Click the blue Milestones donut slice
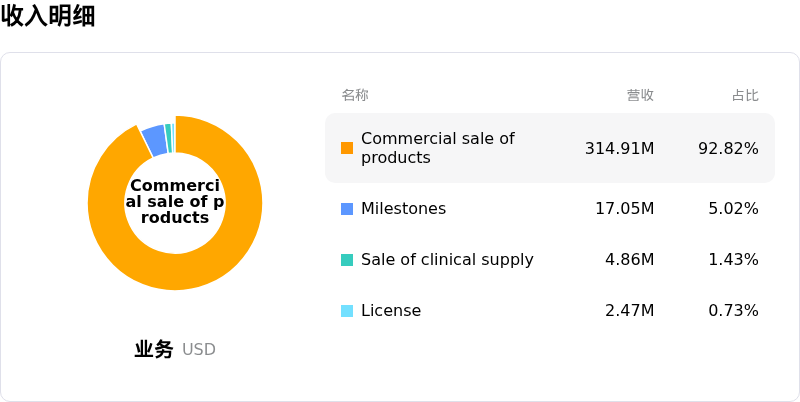This screenshot has height=402, width=800. 155,140
